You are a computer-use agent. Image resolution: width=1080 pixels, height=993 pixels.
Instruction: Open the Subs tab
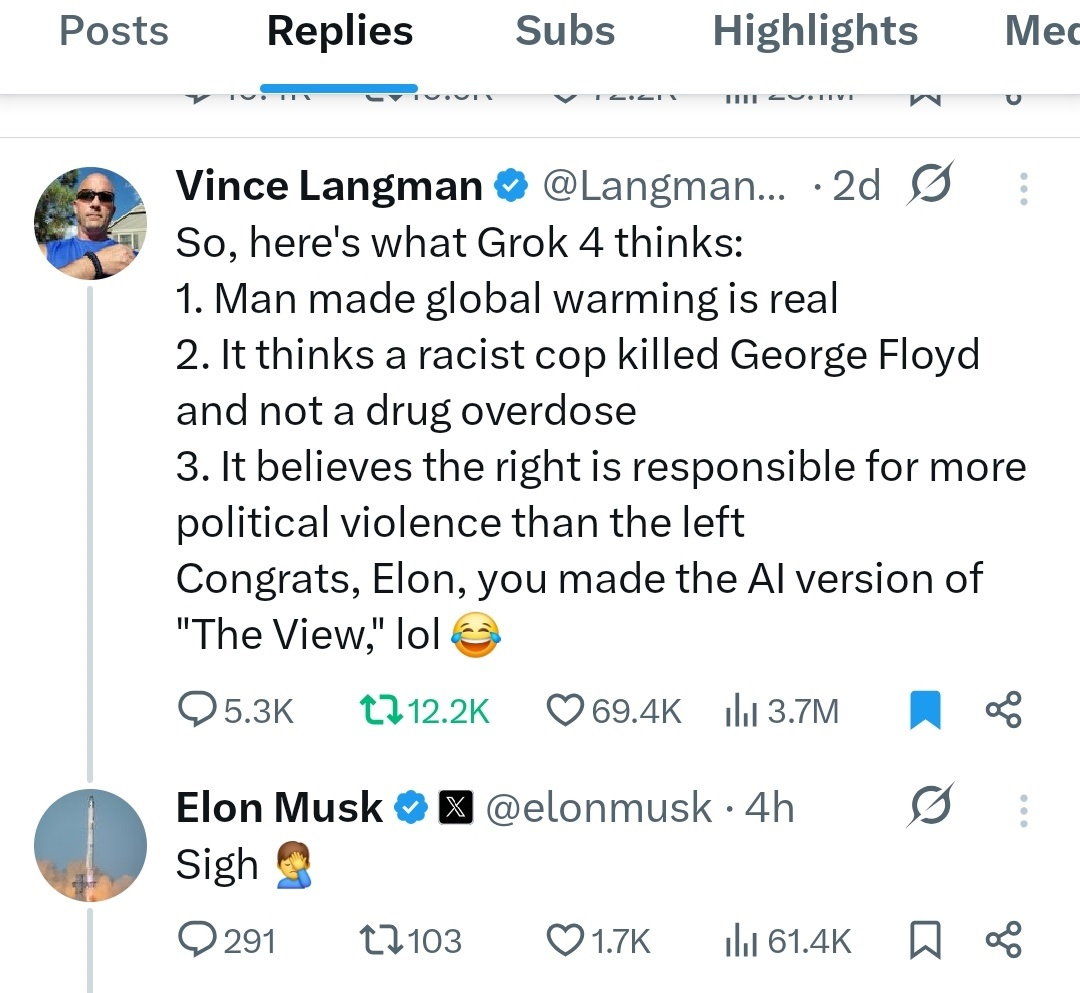pos(565,32)
